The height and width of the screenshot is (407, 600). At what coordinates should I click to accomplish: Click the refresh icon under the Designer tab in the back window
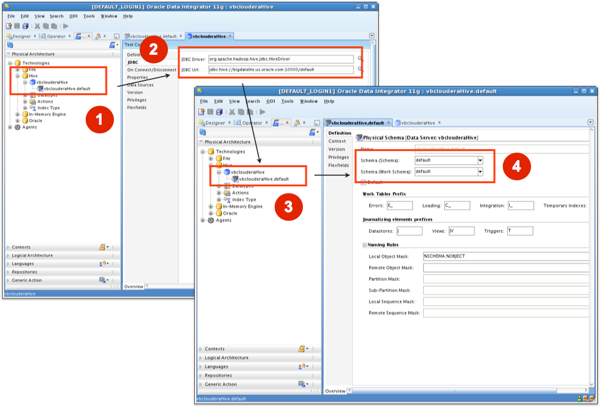(x=10, y=45)
